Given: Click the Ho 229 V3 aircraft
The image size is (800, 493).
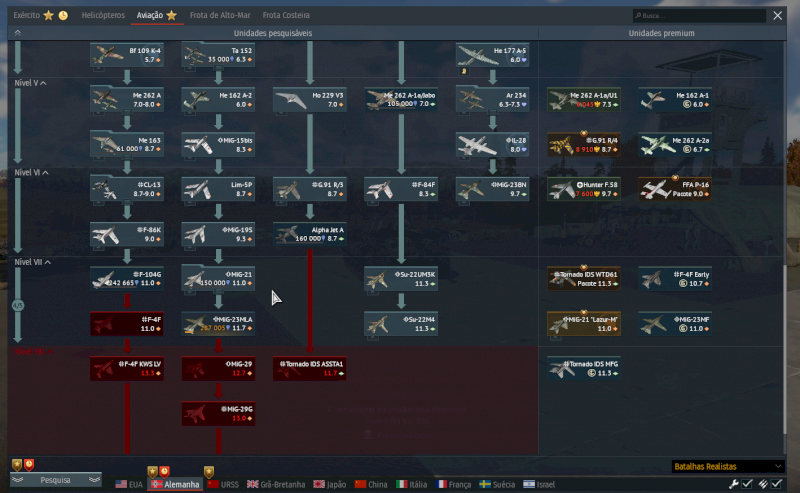Looking at the screenshot, I should click(309, 98).
